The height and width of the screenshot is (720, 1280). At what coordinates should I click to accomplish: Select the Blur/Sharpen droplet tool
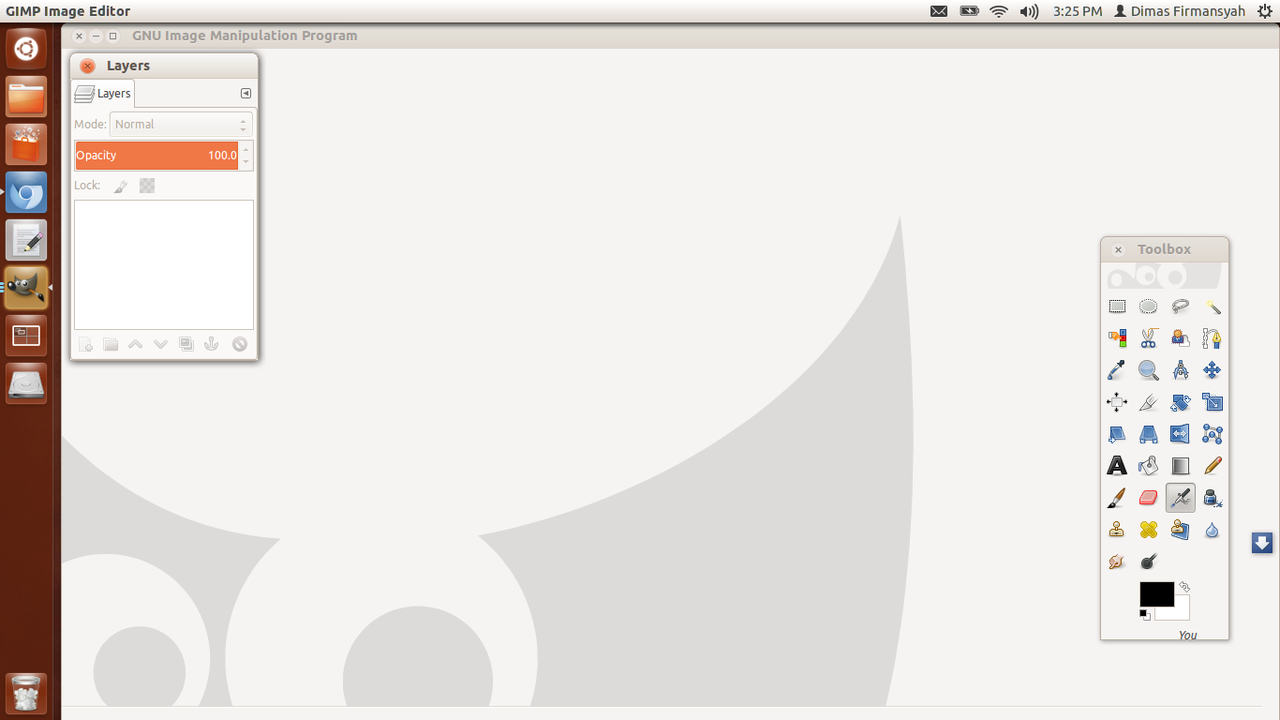pos(1212,530)
